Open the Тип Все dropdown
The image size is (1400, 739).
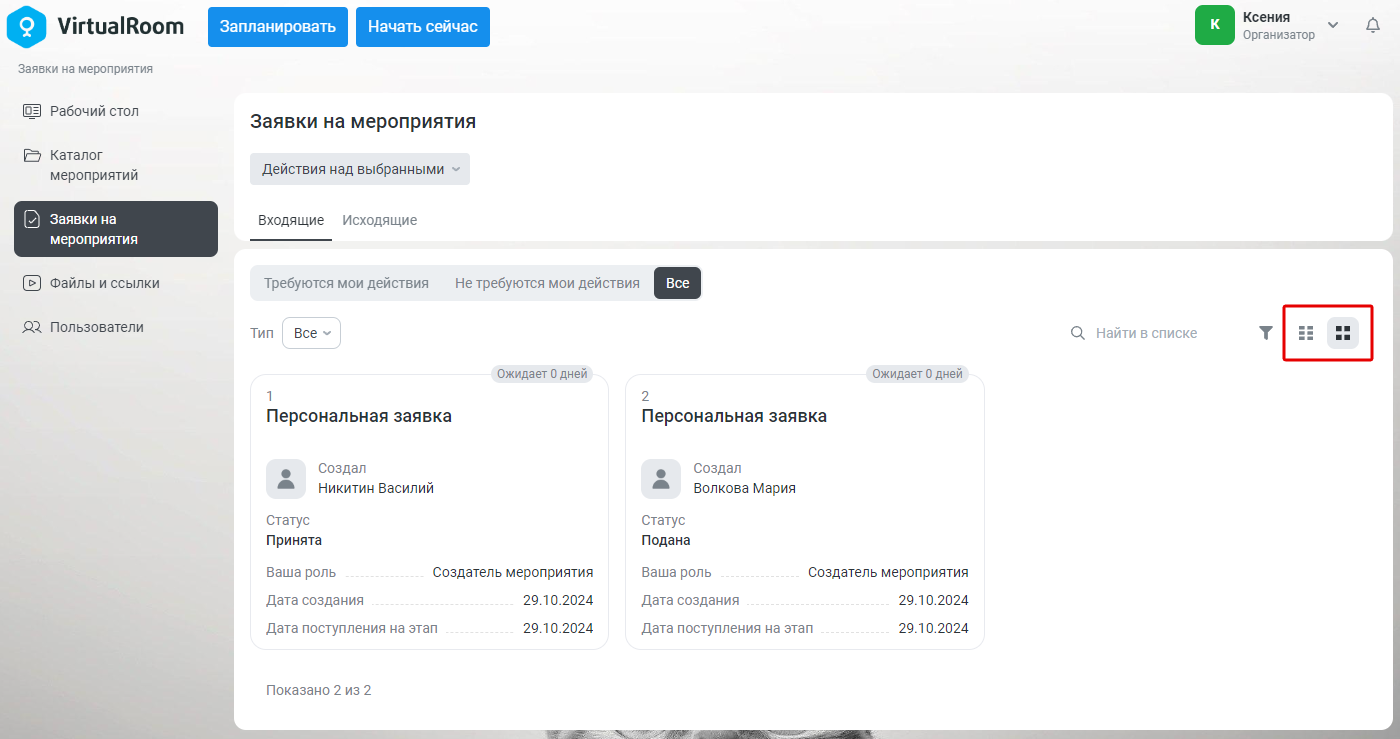311,333
